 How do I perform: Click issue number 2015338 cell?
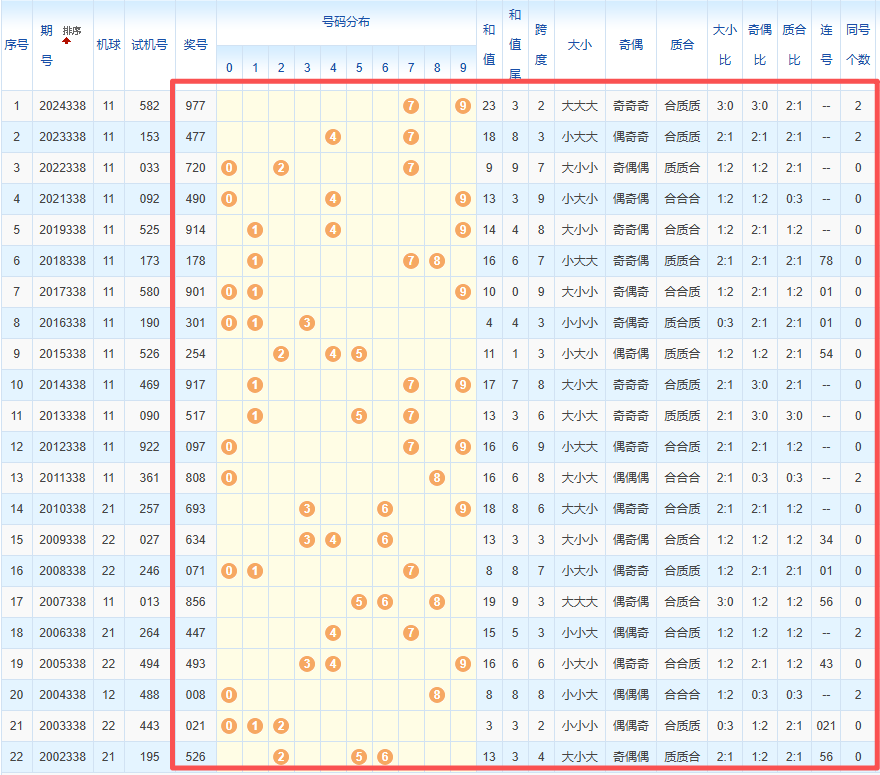(62, 353)
